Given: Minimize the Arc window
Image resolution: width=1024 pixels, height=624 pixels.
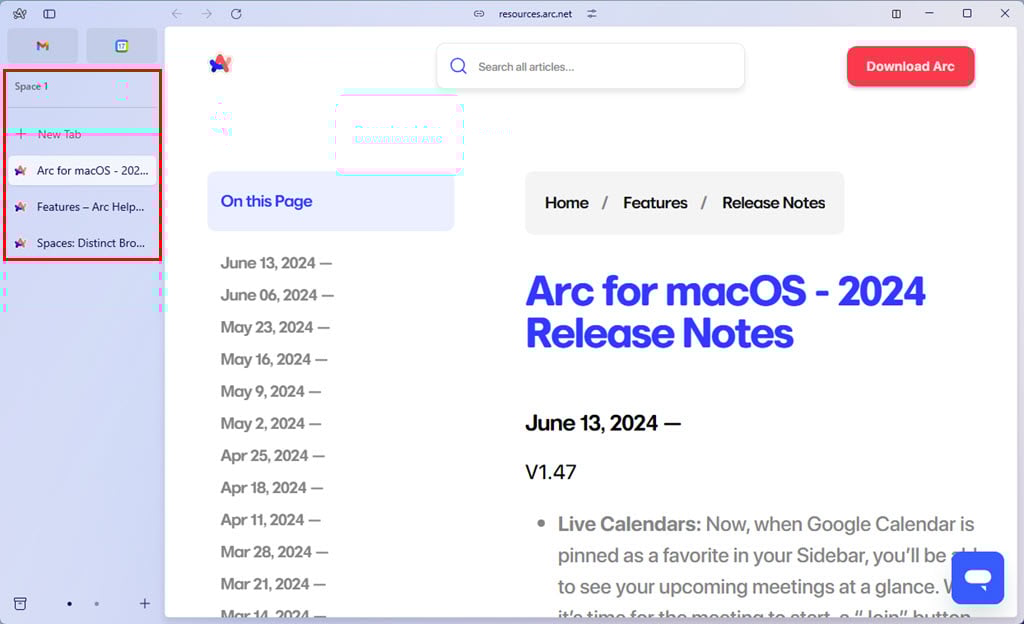Looking at the screenshot, I should pos(929,13).
